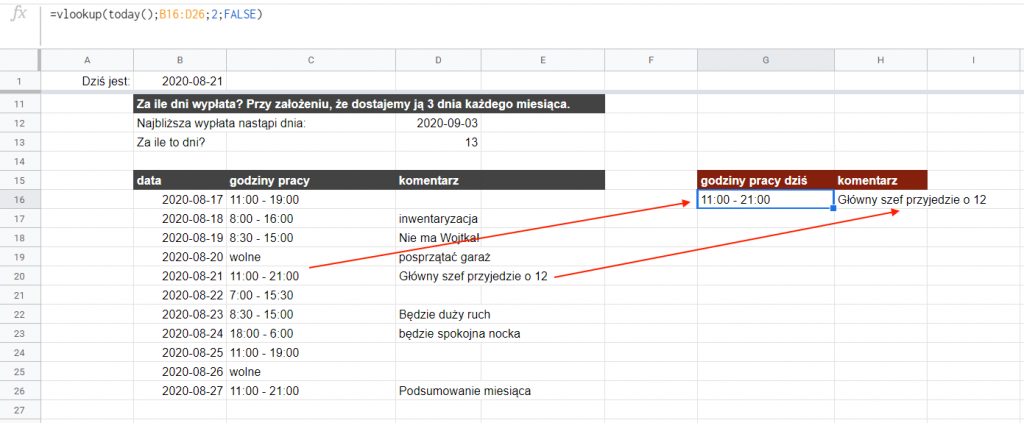Click the '18:00 - 6:00' hours cell
This screenshot has height=423, width=1024.
(x=310, y=334)
